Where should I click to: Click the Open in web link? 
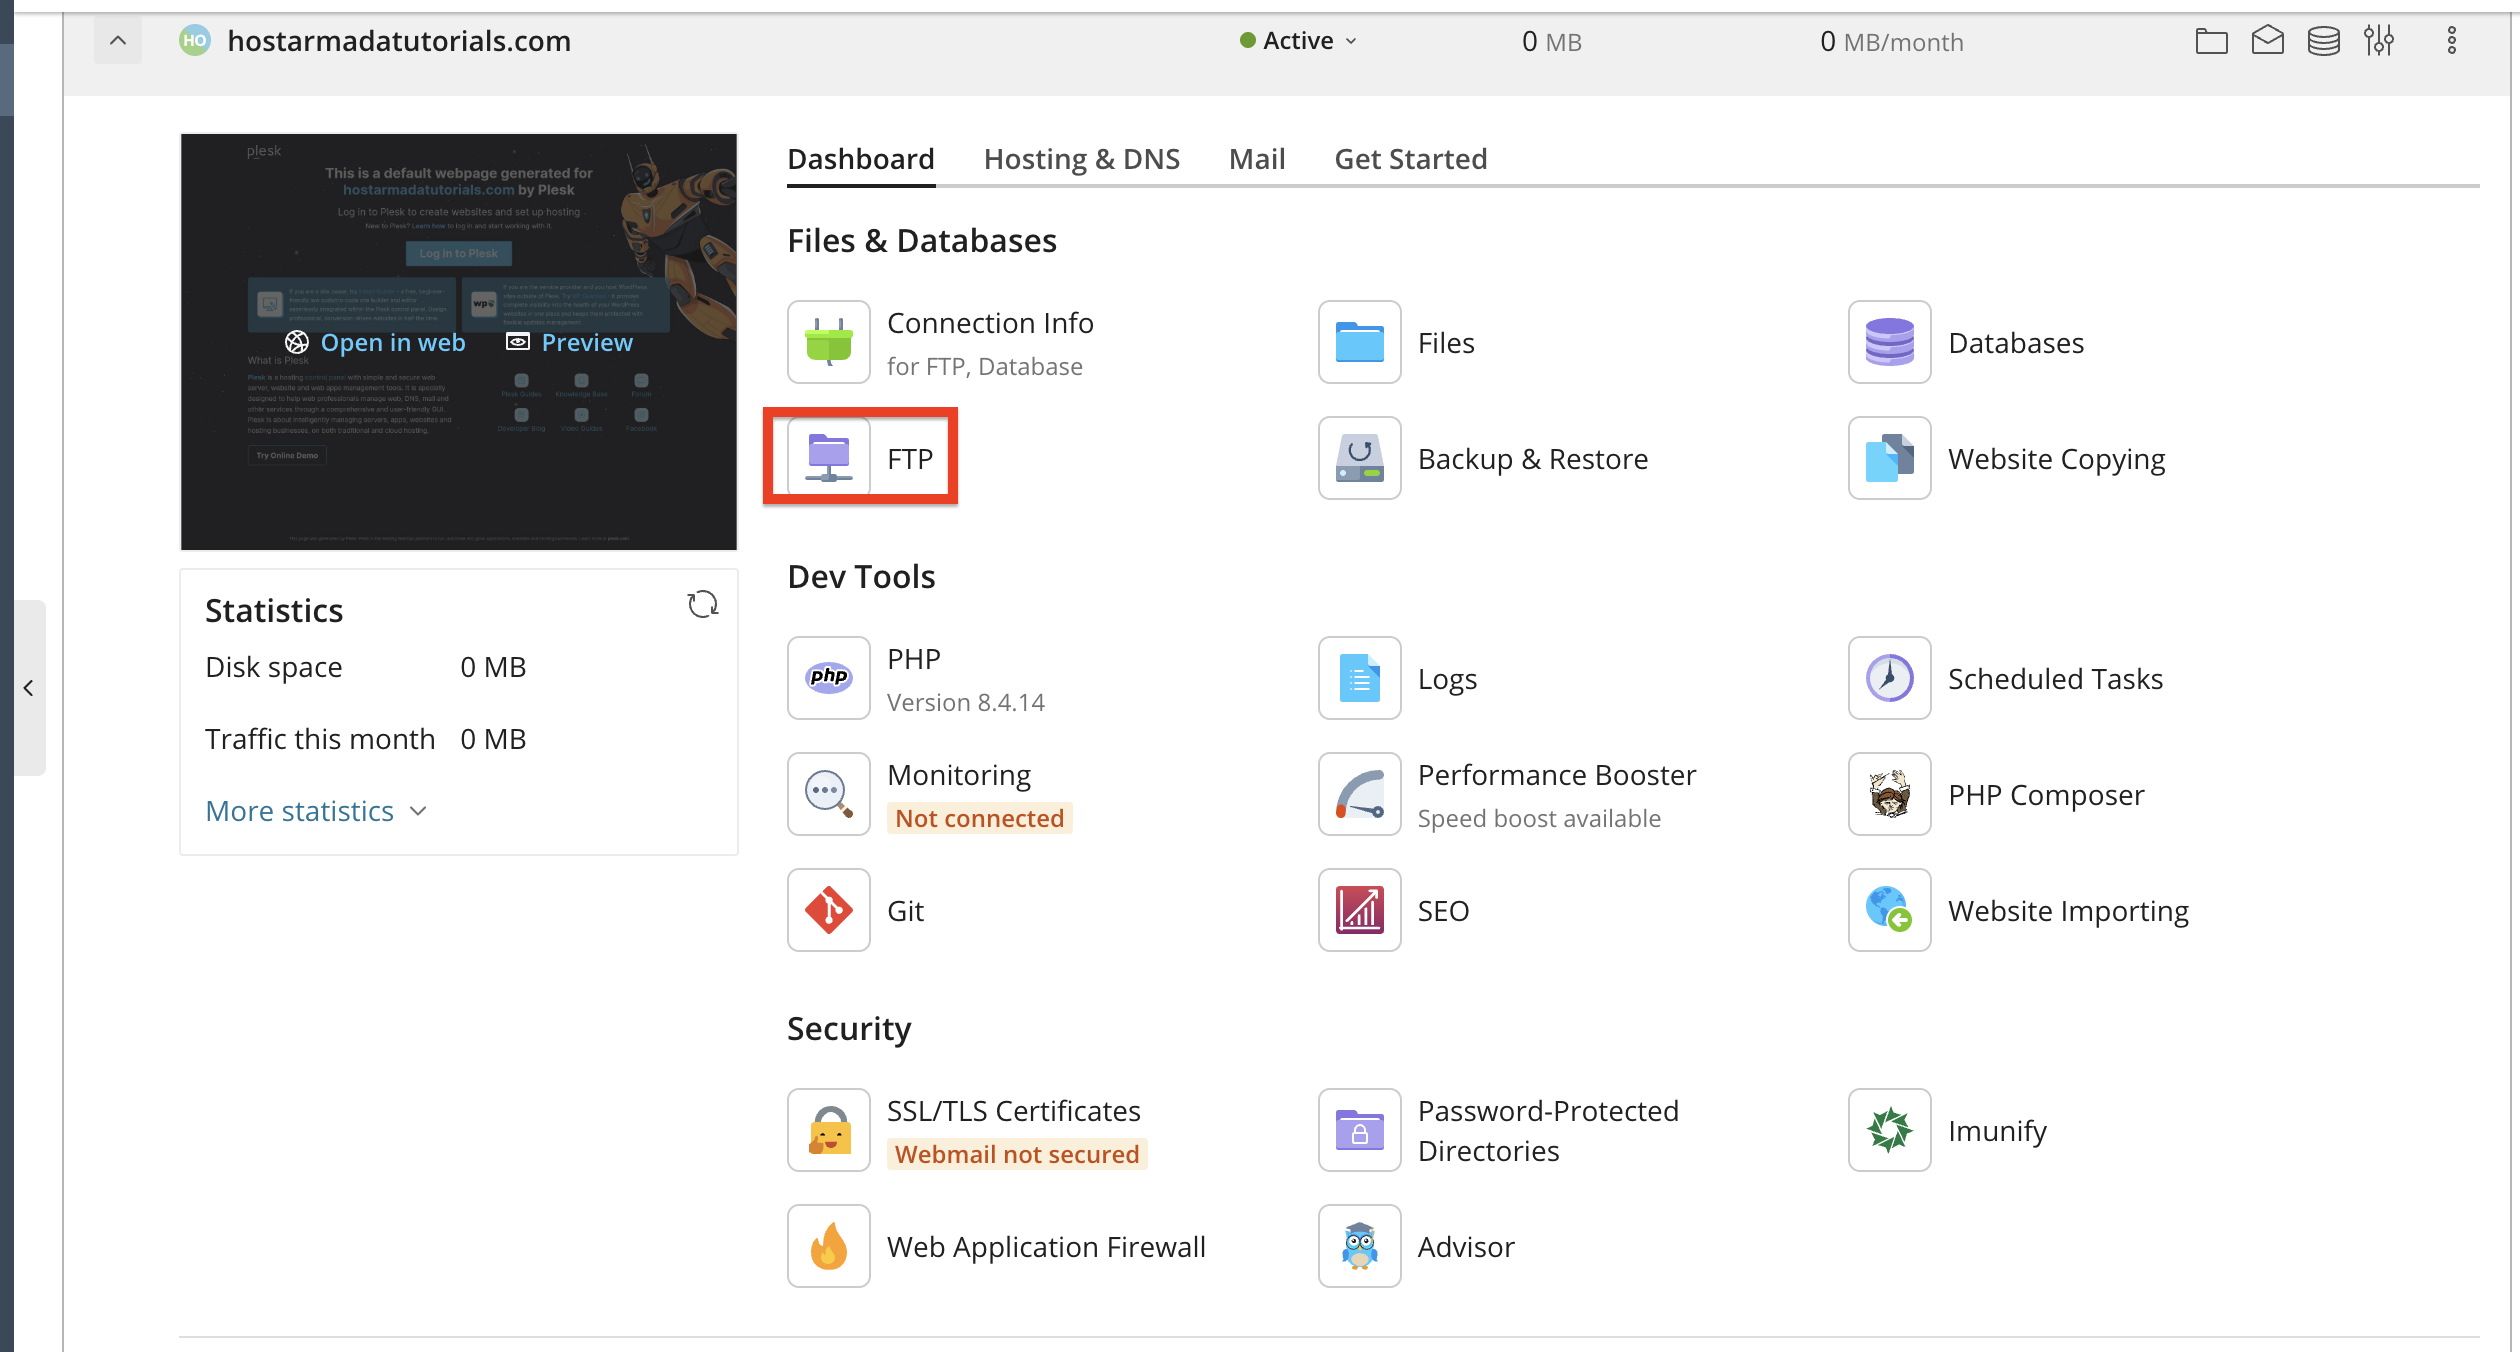click(375, 343)
